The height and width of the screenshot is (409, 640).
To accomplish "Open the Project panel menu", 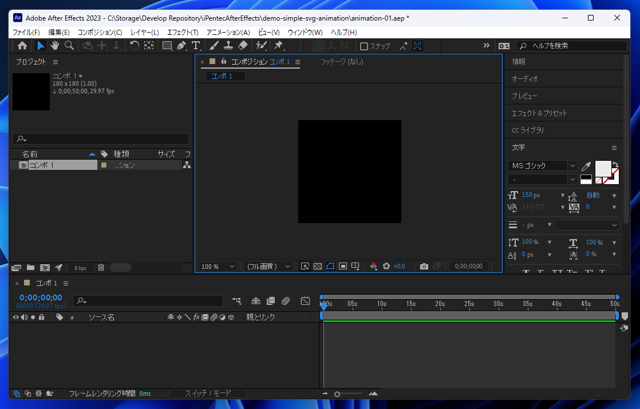I will tap(56, 62).
